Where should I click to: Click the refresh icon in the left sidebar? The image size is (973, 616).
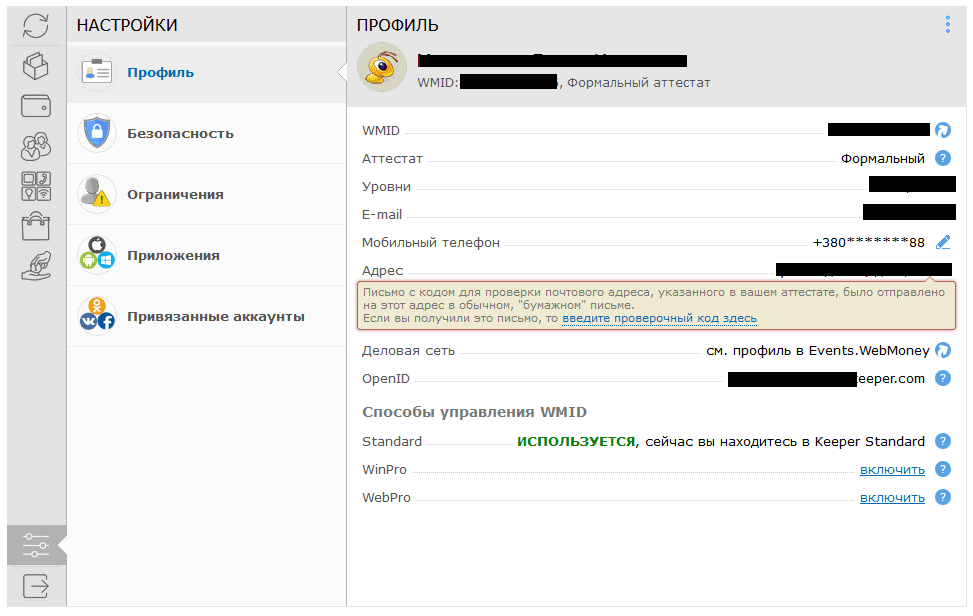coord(36,26)
